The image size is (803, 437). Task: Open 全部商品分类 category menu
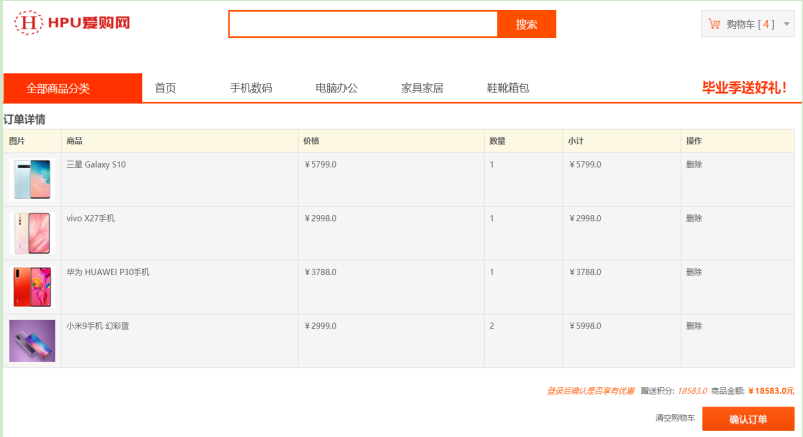[x=73, y=88]
